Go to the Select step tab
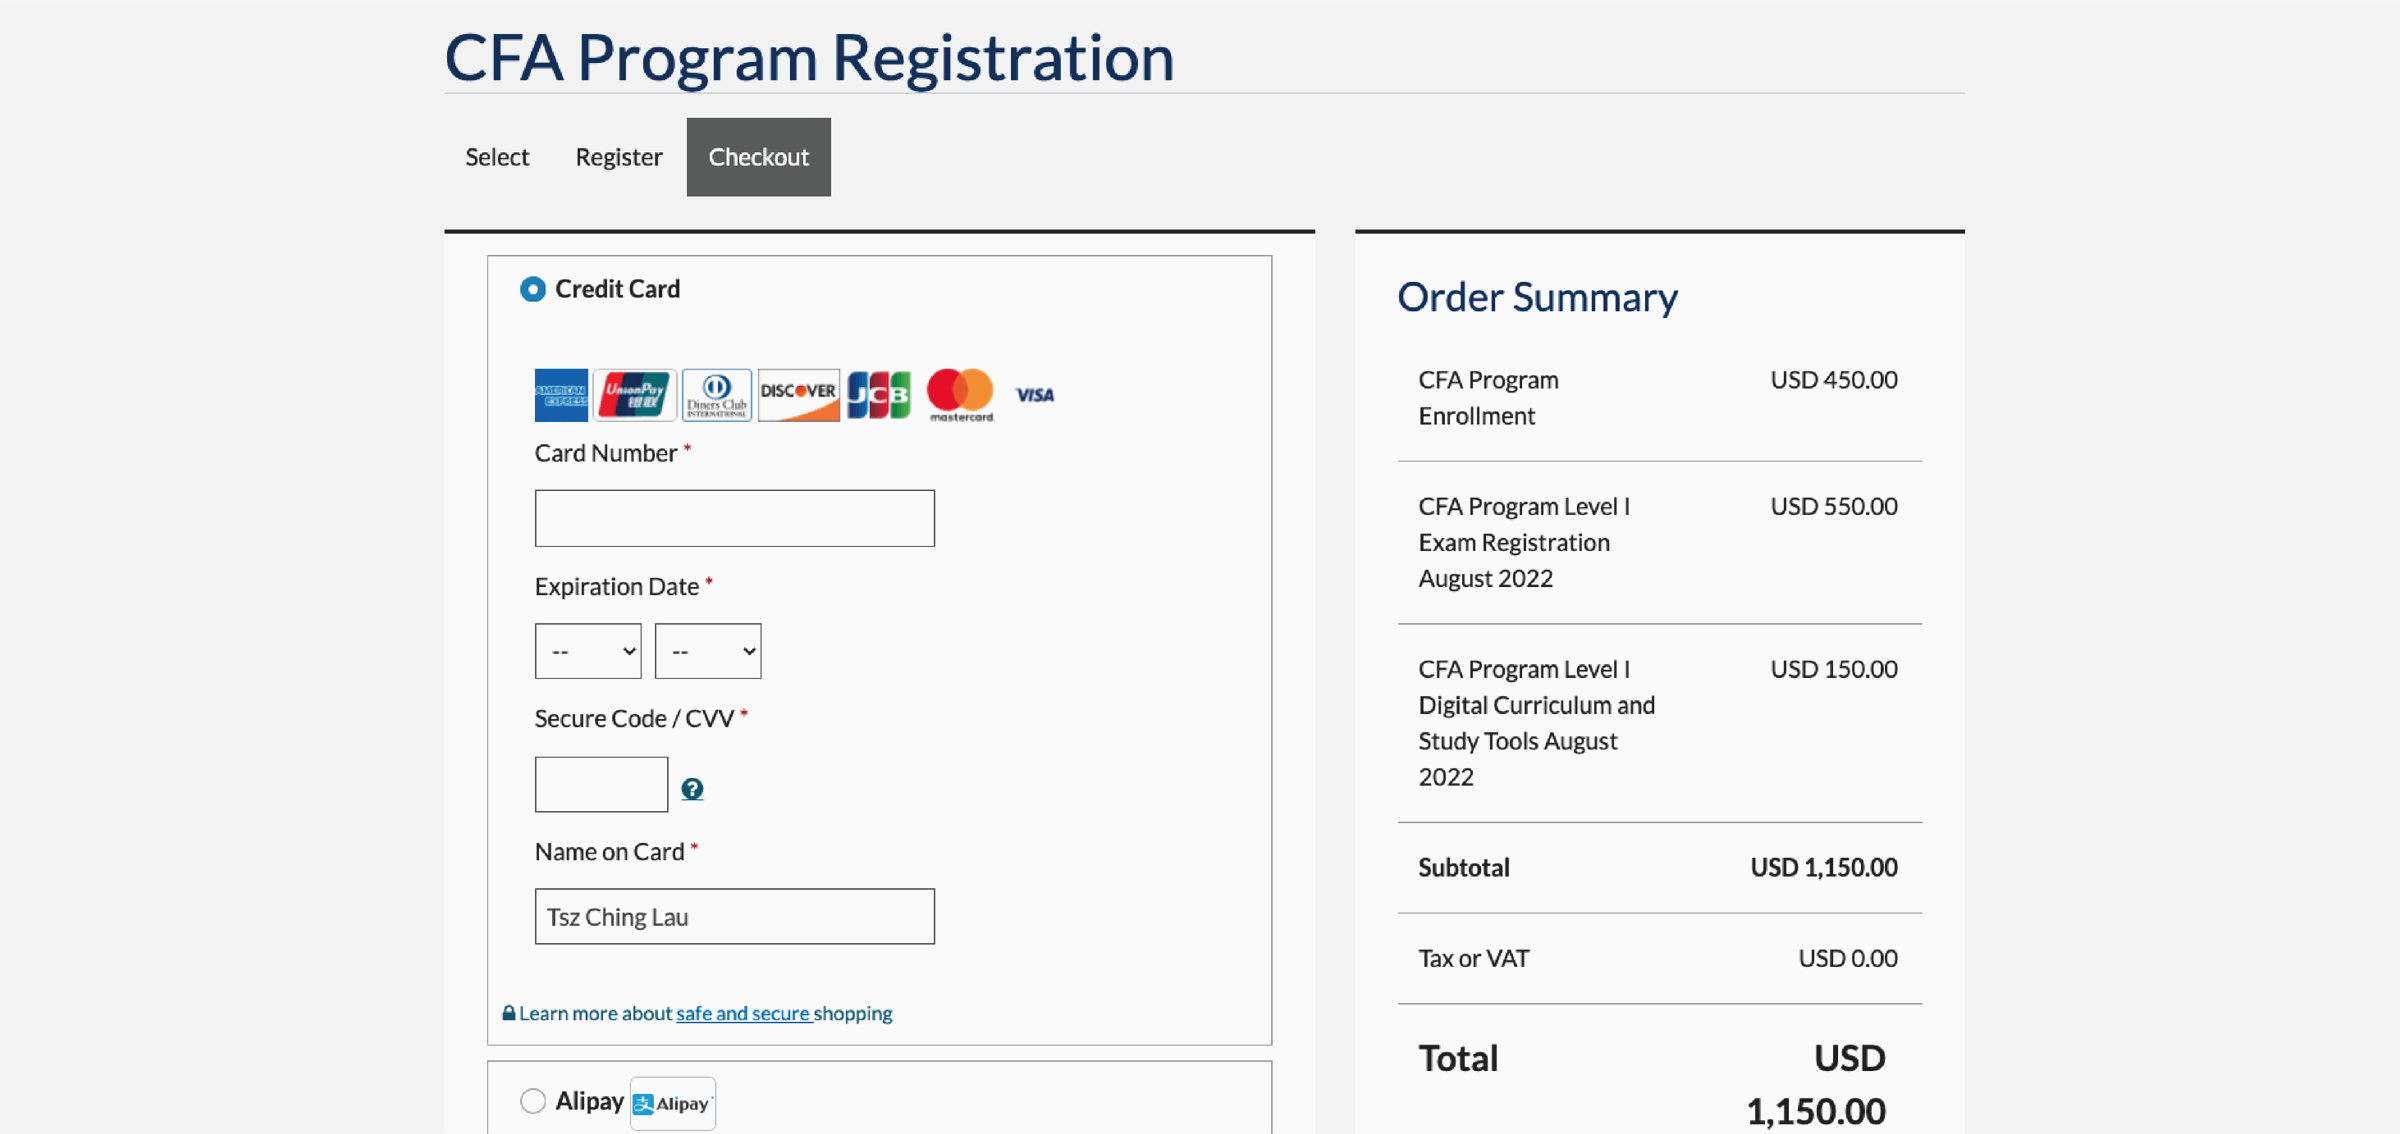 497,157
